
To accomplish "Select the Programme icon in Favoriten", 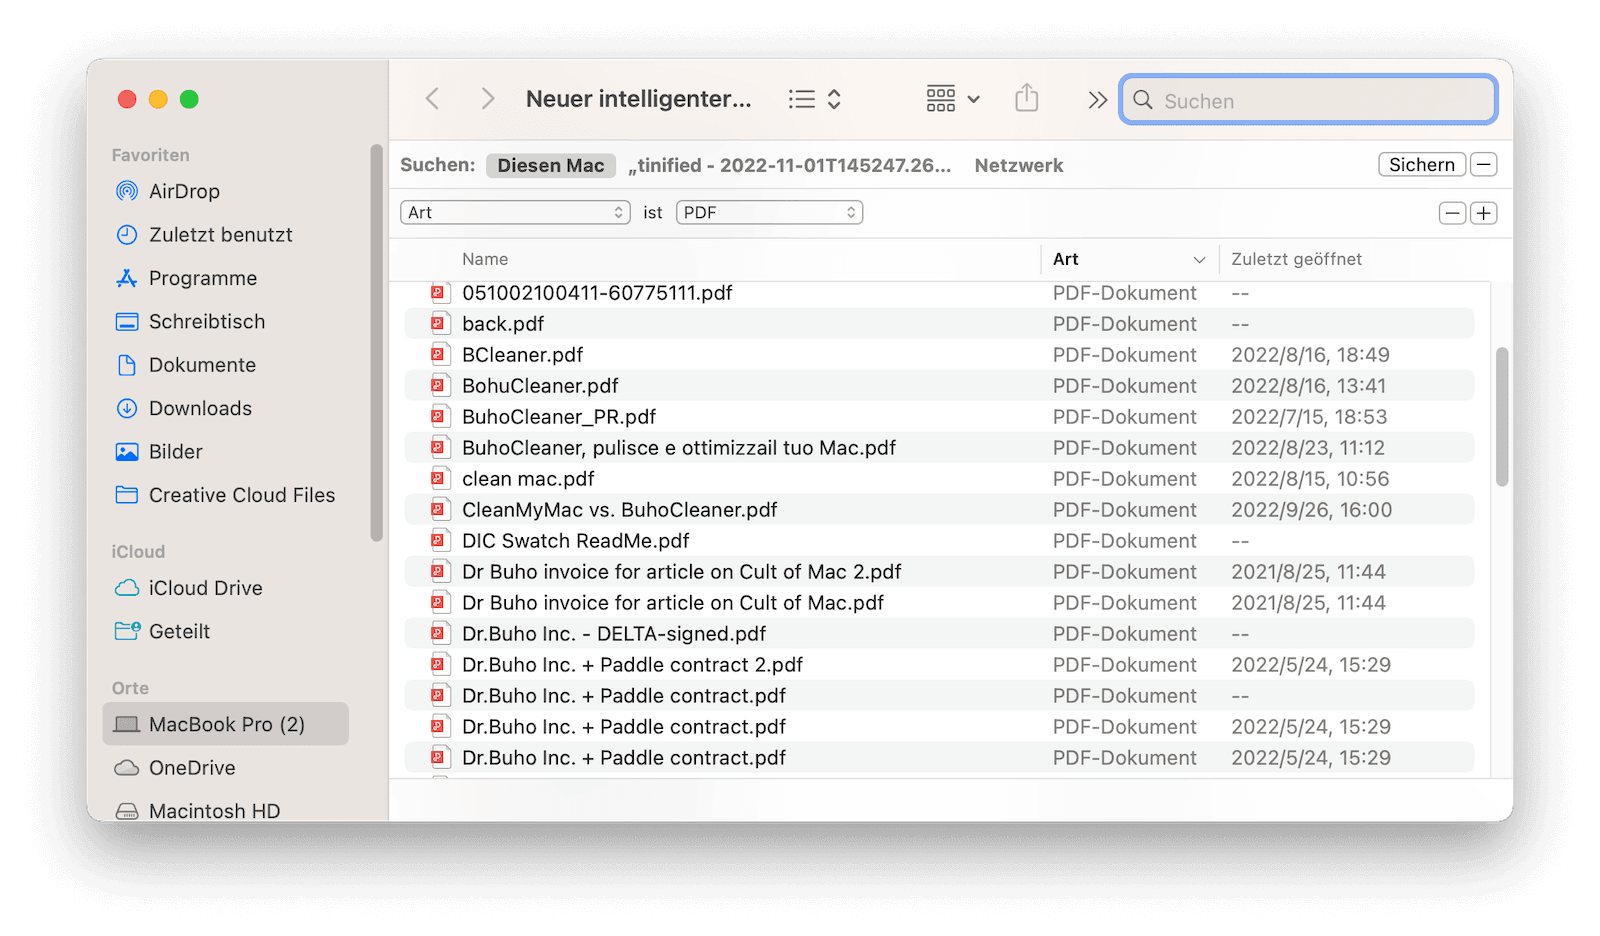I will click(x=127, y=278).
